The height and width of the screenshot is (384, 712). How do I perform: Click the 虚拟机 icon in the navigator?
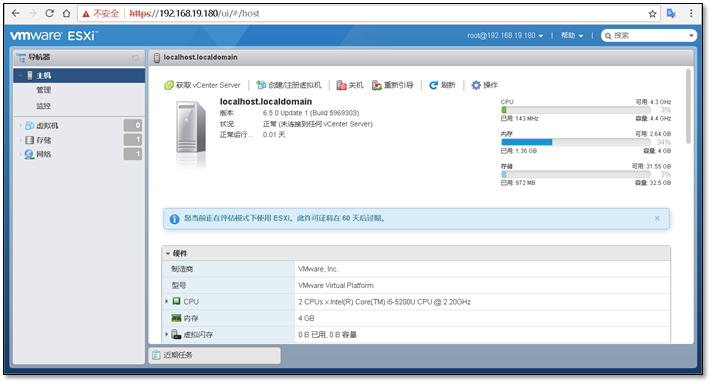pyautogui.click(x=30, y=125)
